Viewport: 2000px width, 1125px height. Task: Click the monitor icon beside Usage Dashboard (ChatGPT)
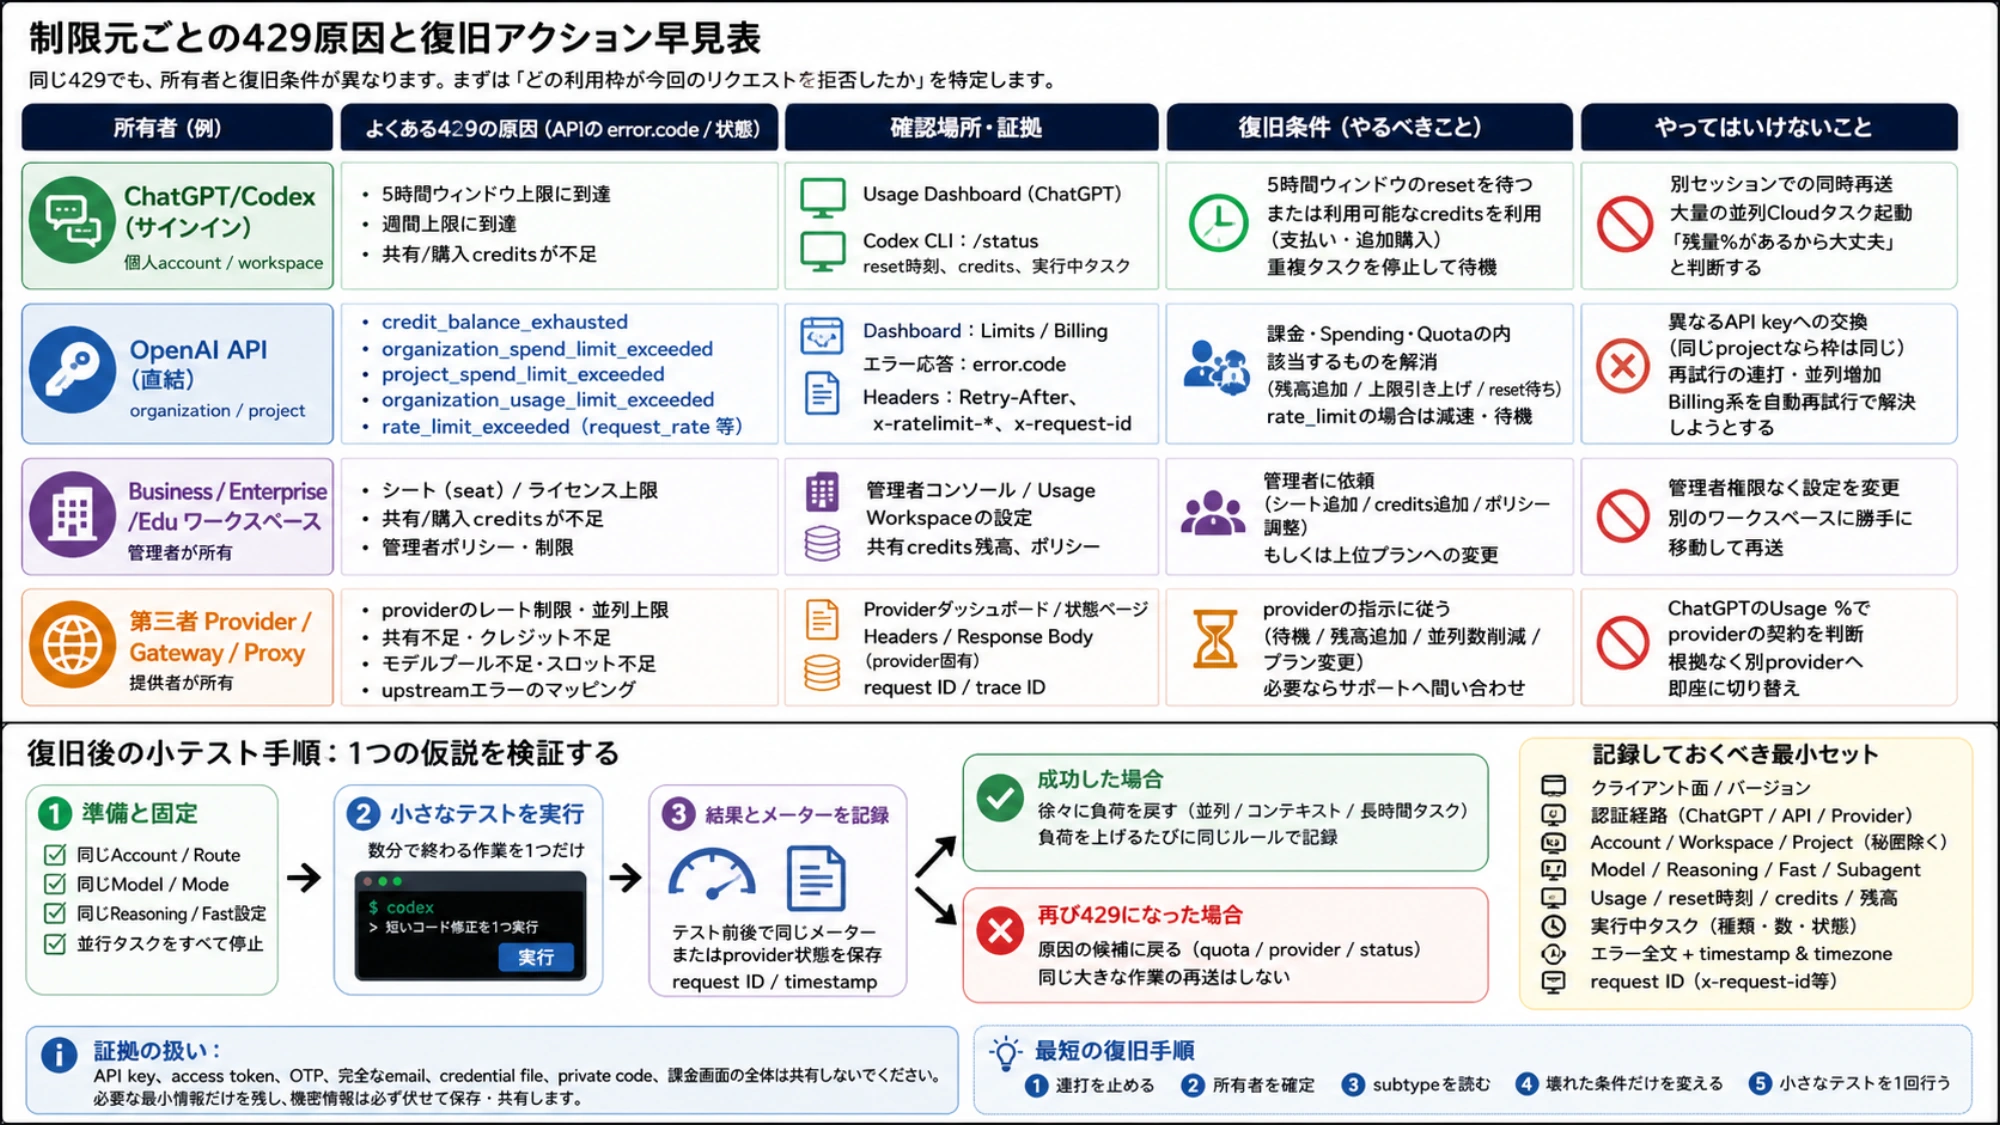[822, 198]
